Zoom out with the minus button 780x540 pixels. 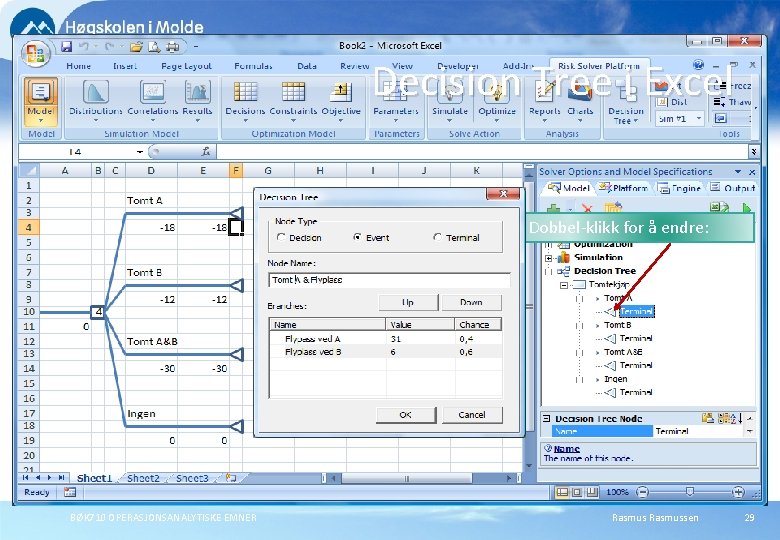click(643, 492)
